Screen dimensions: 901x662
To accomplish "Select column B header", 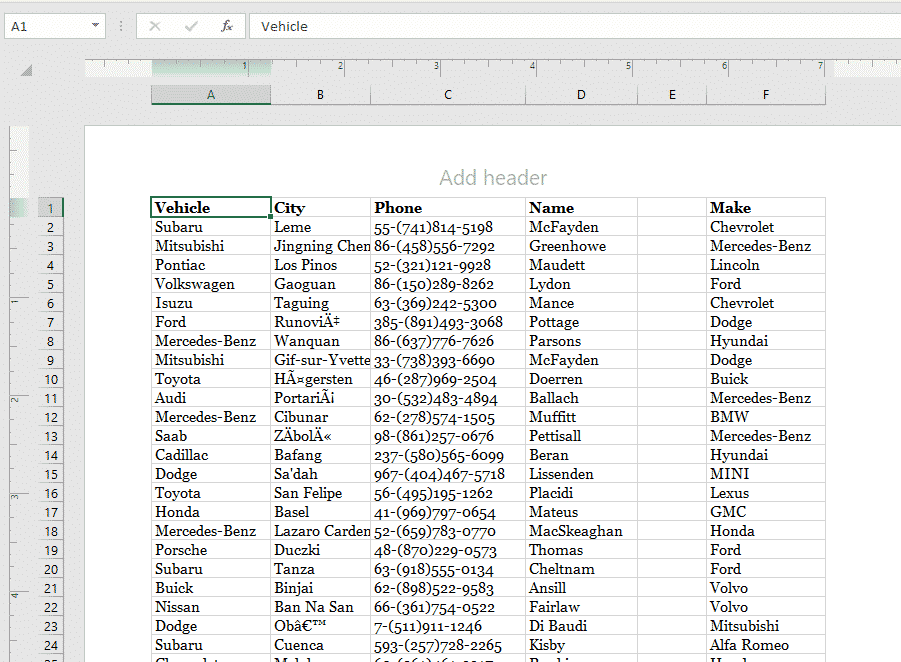I will 321,95.
